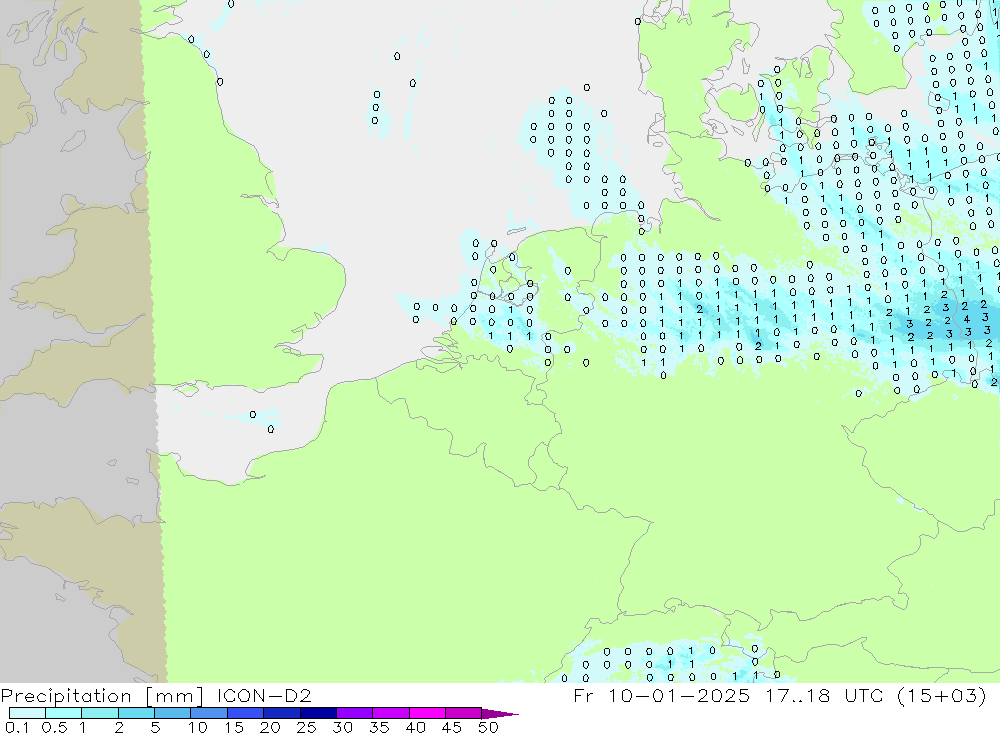This screenshot has height=733, width=1000.
Task: Click the '17..18 UTC' time text
Action: tap(825, 695)
